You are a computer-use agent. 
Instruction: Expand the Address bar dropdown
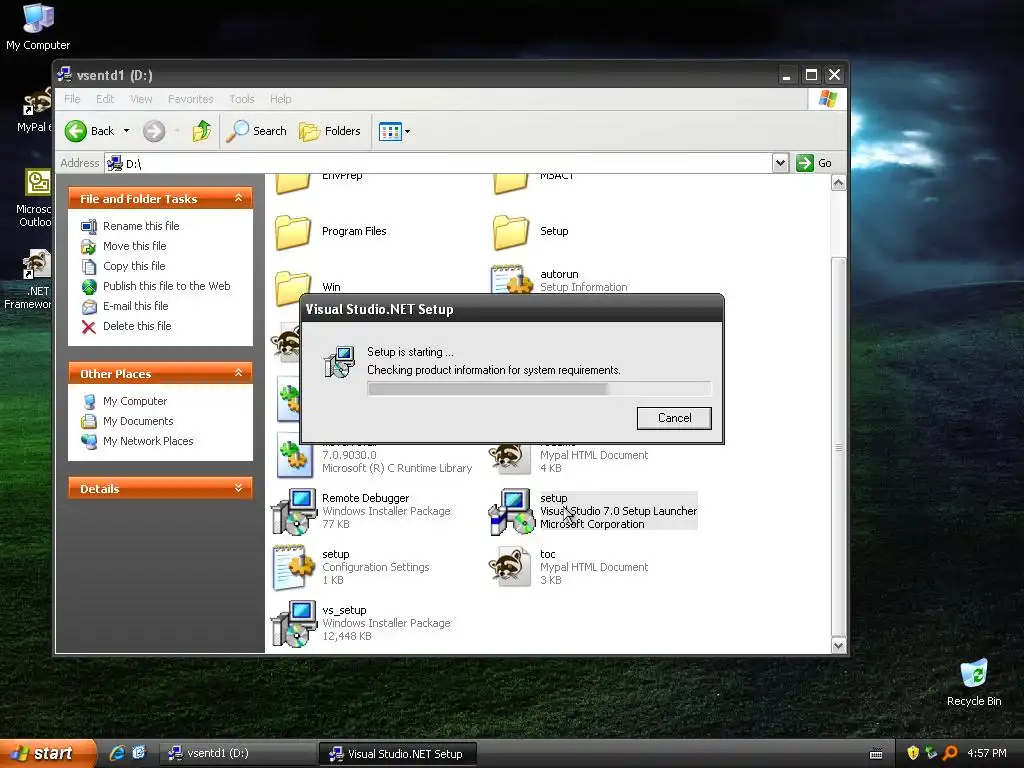click(x=780, y=163)
